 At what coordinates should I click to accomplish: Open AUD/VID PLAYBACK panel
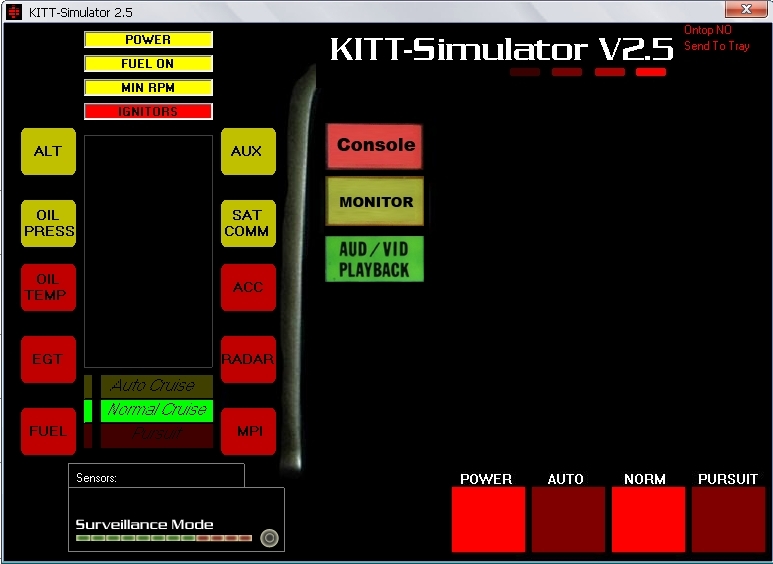(374, 259)
